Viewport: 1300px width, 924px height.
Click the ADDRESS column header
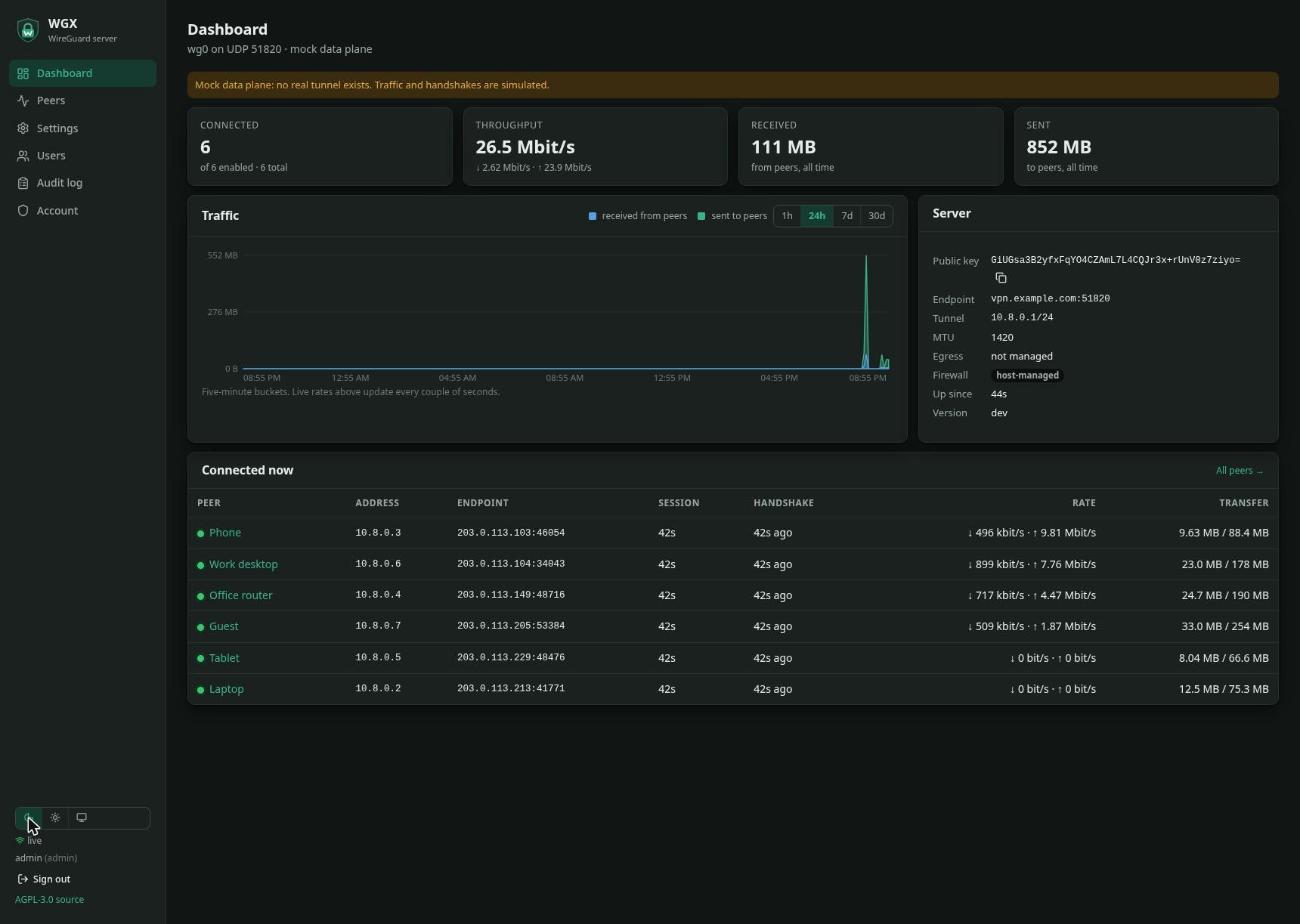pyautogui.click(x=377, y=503)
